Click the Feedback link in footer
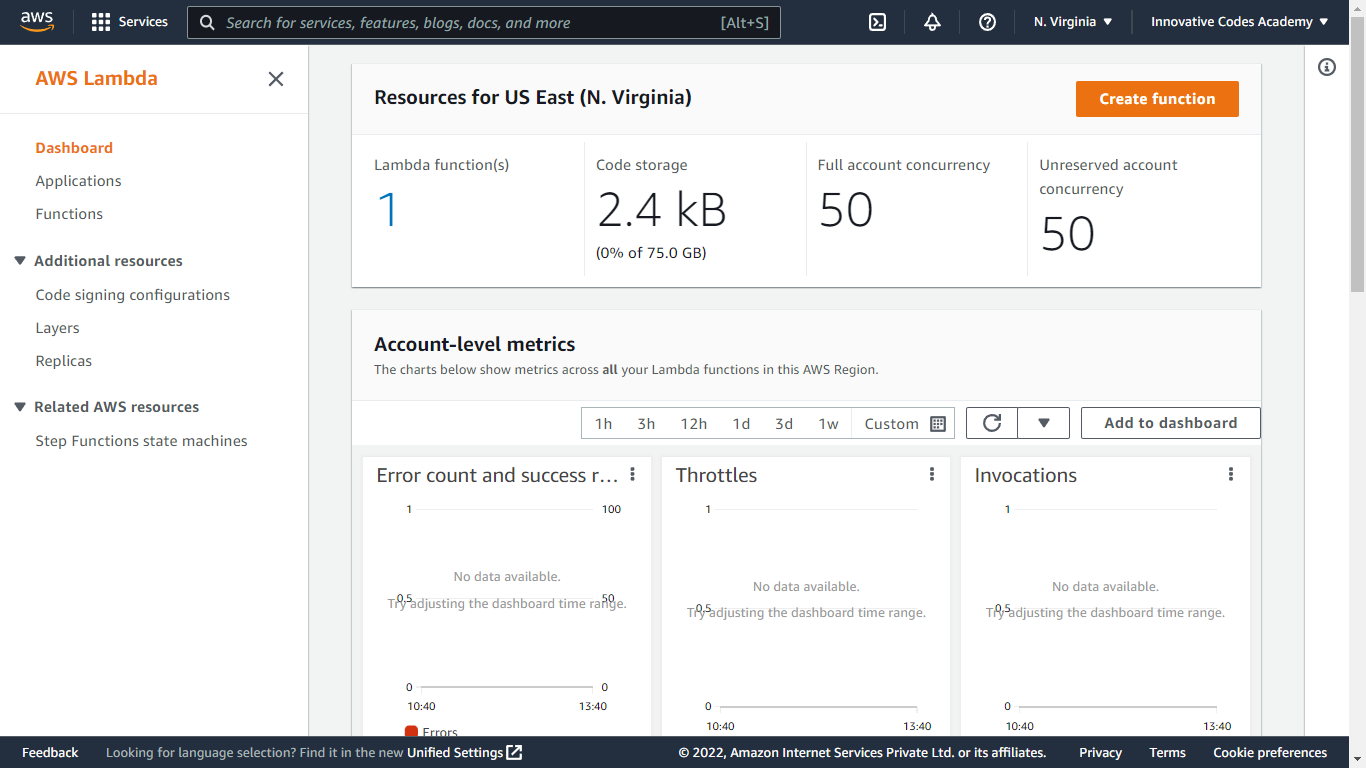Screen dimensions: 1366x768 tap(50, 753)
